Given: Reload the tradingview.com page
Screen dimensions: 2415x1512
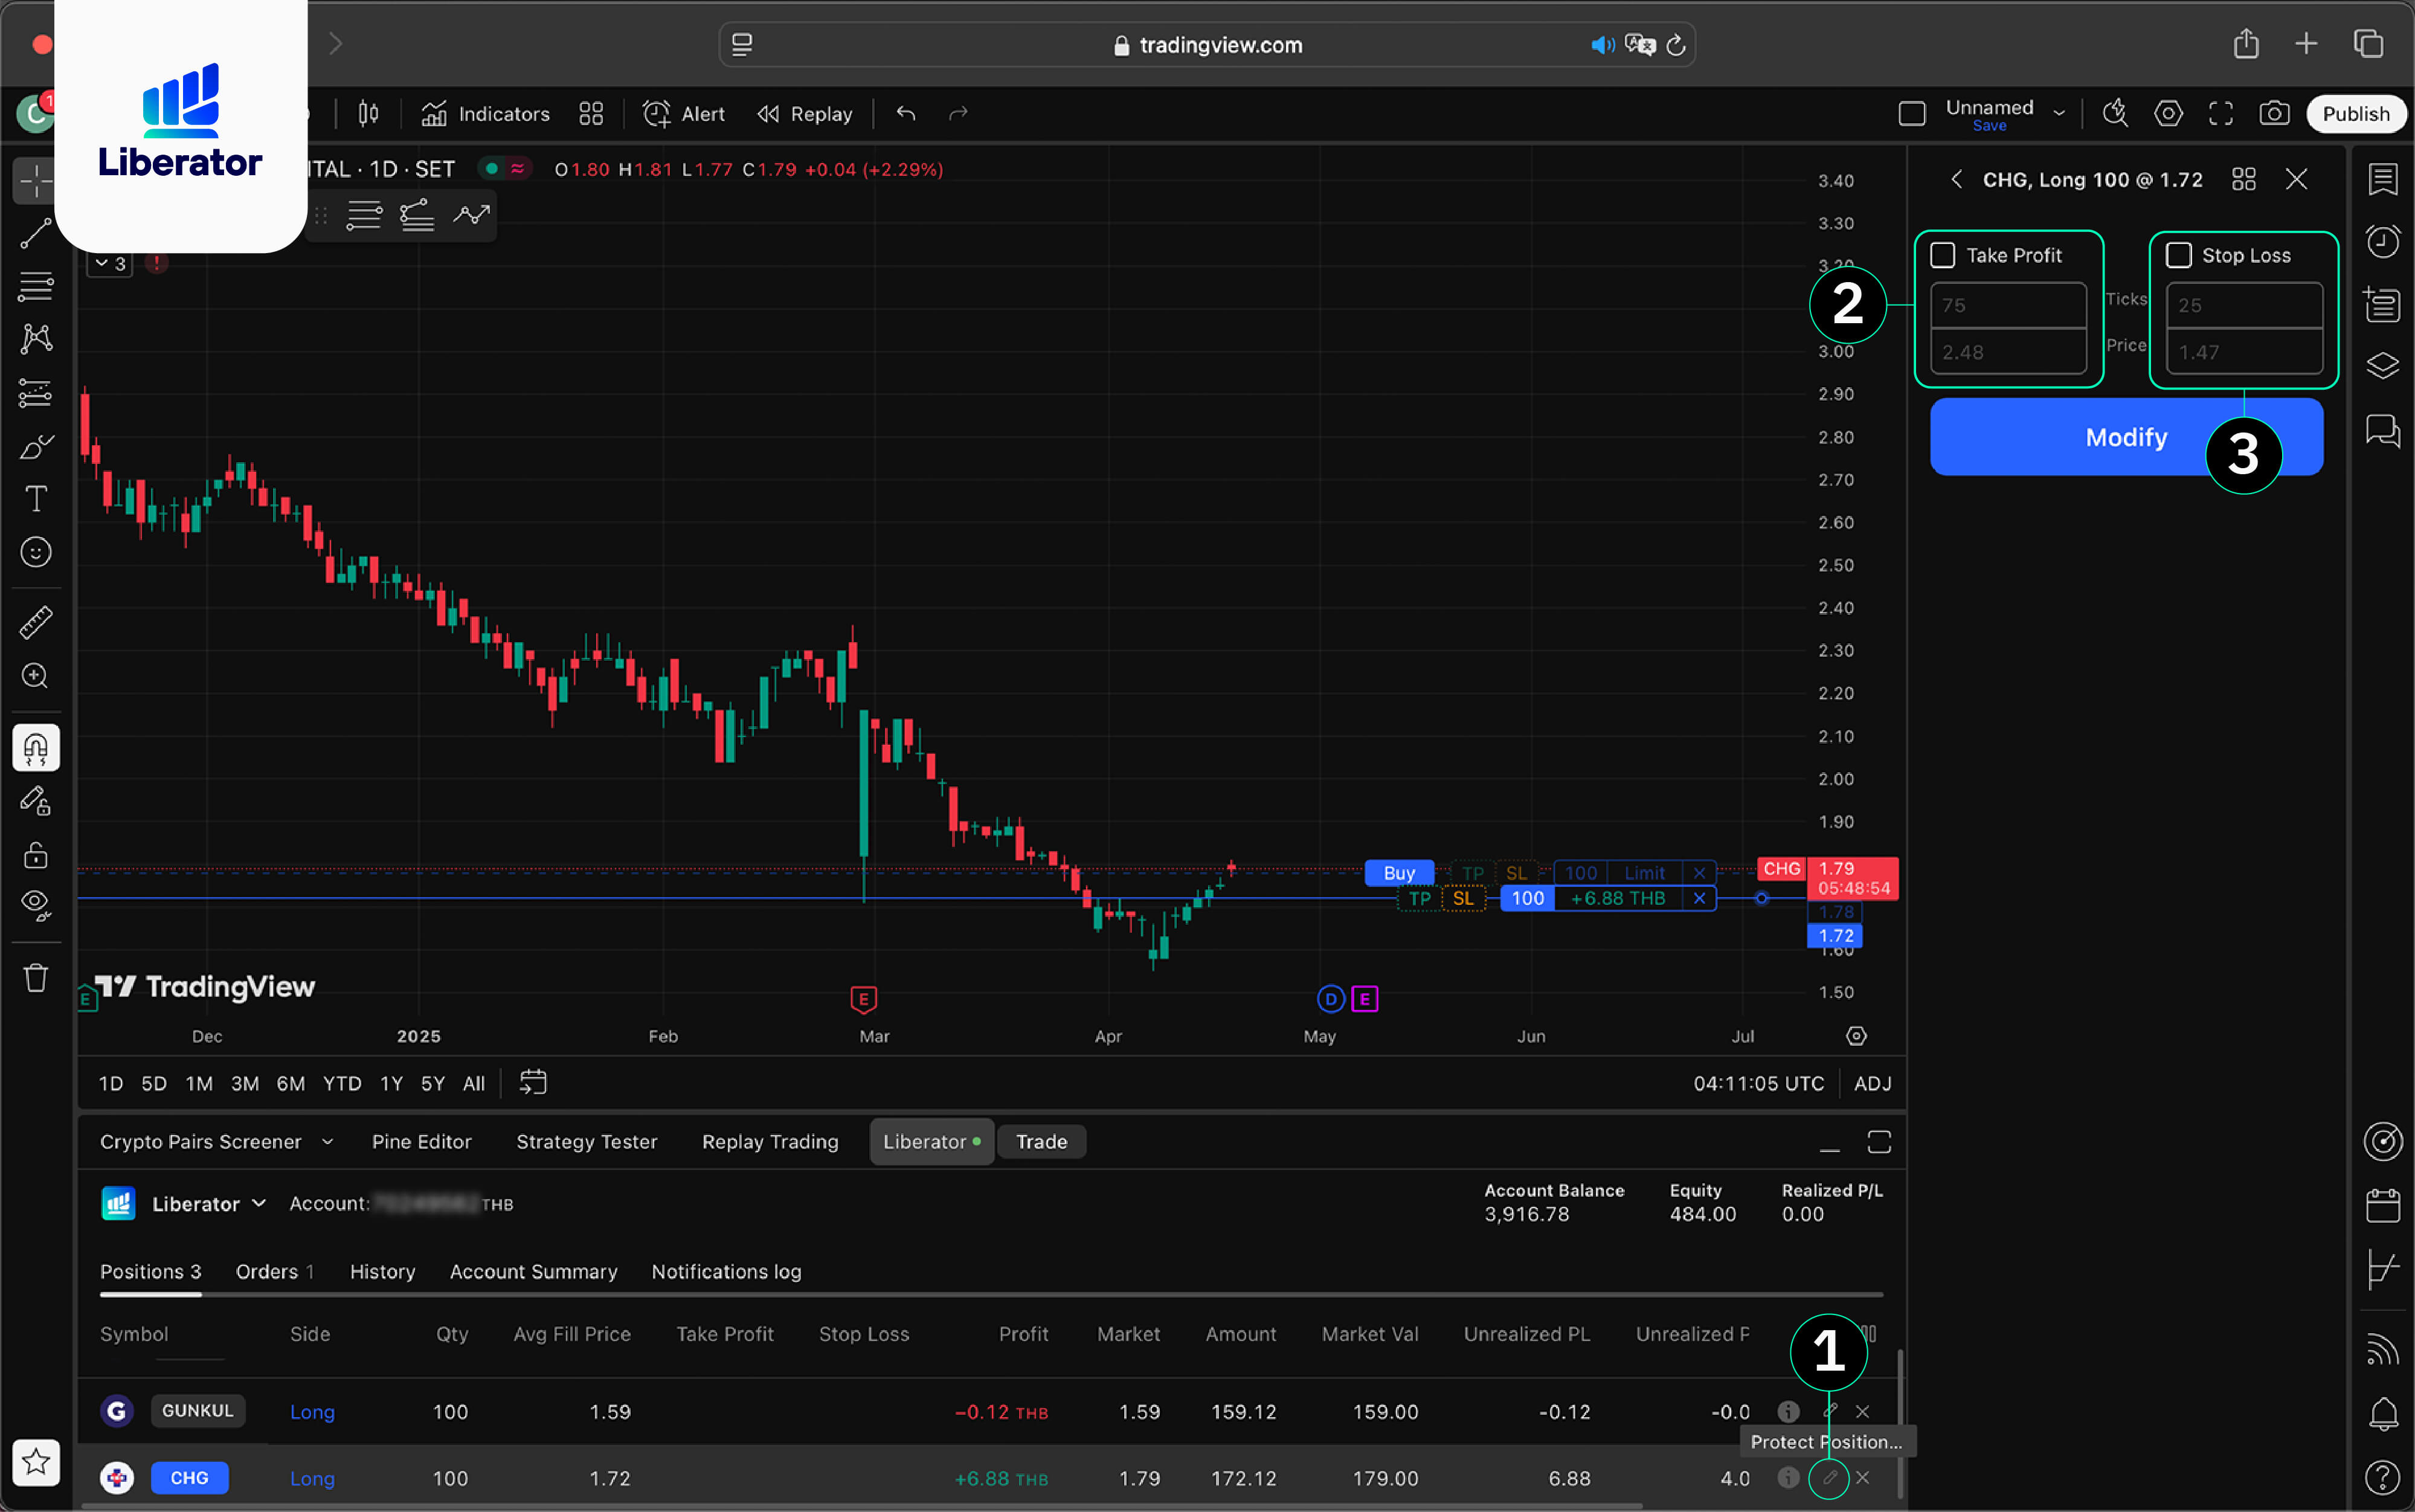Looking at the screenshot, I should click(1677, 45).
